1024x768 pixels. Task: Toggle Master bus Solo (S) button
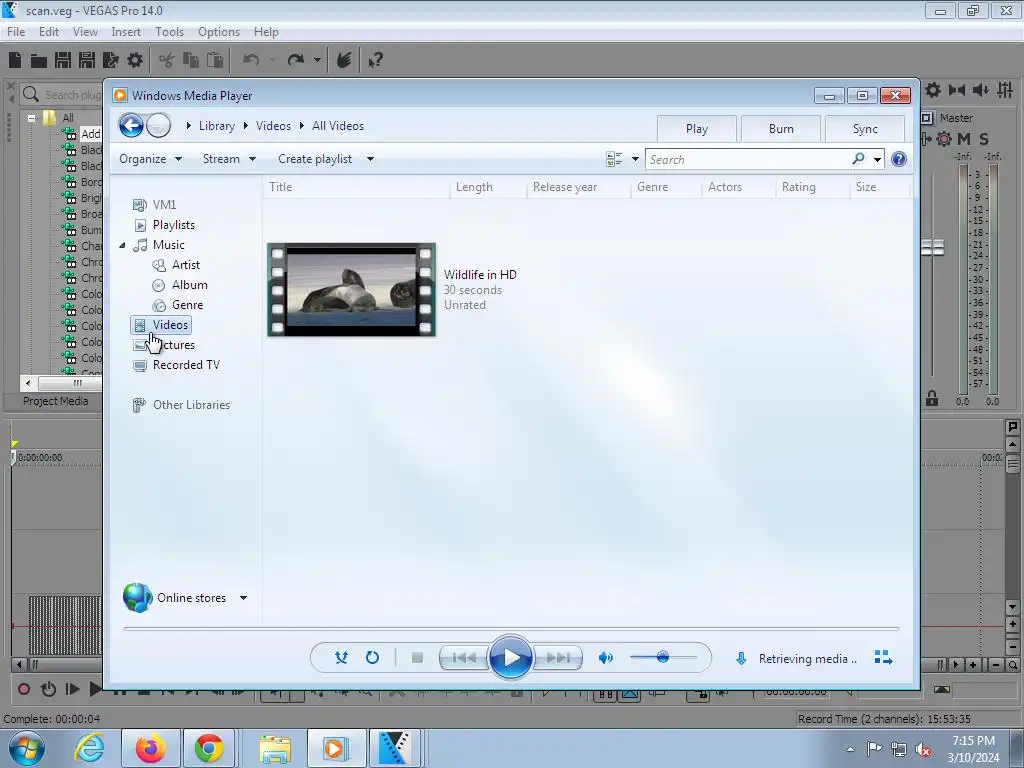(x=984, y=138)
